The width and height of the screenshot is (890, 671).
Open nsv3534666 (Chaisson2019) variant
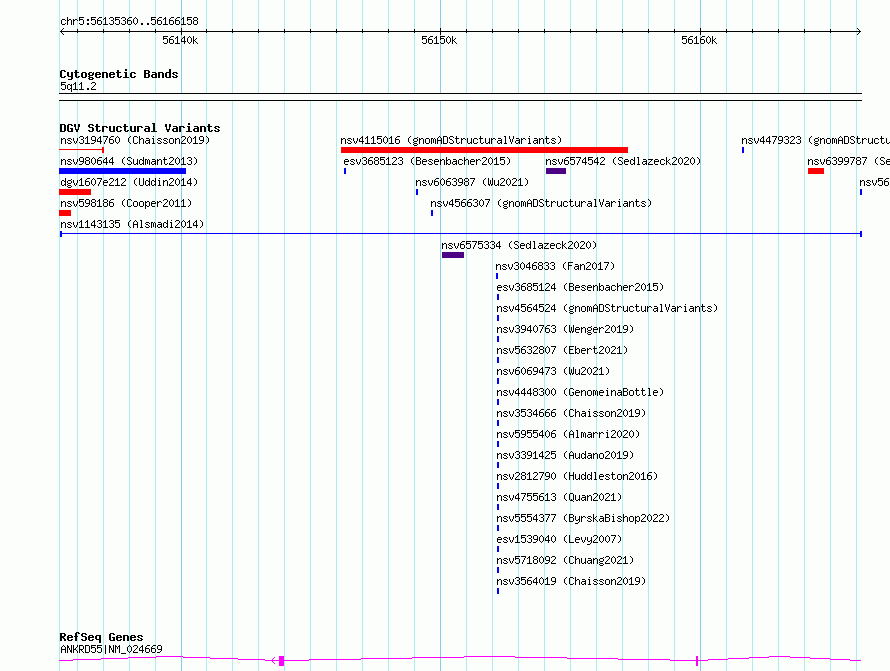(x=571, y=413)
